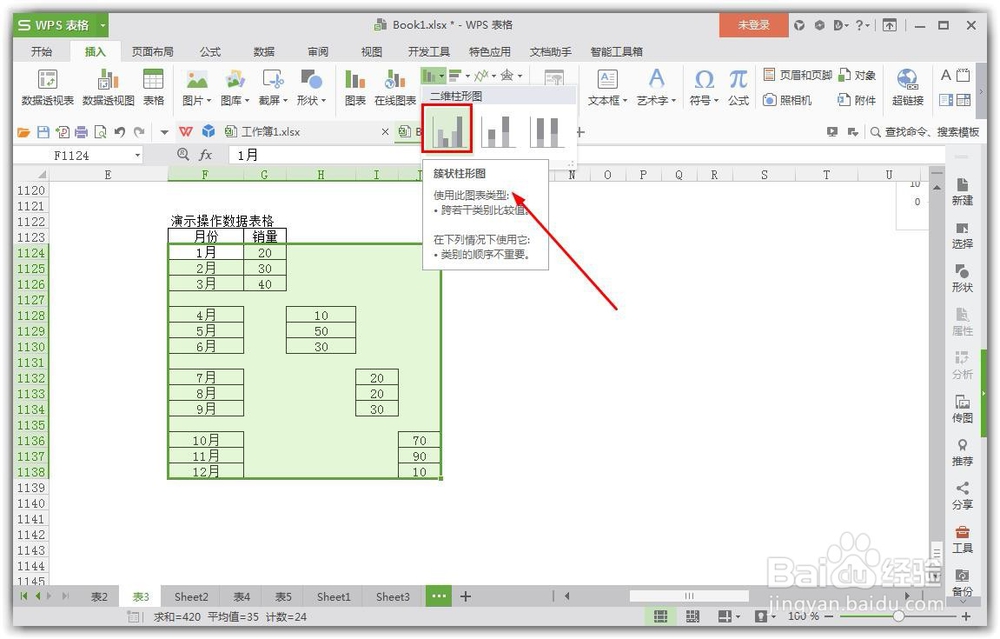Click the 查找命令、搜索模板 search box

click(924, 132)
